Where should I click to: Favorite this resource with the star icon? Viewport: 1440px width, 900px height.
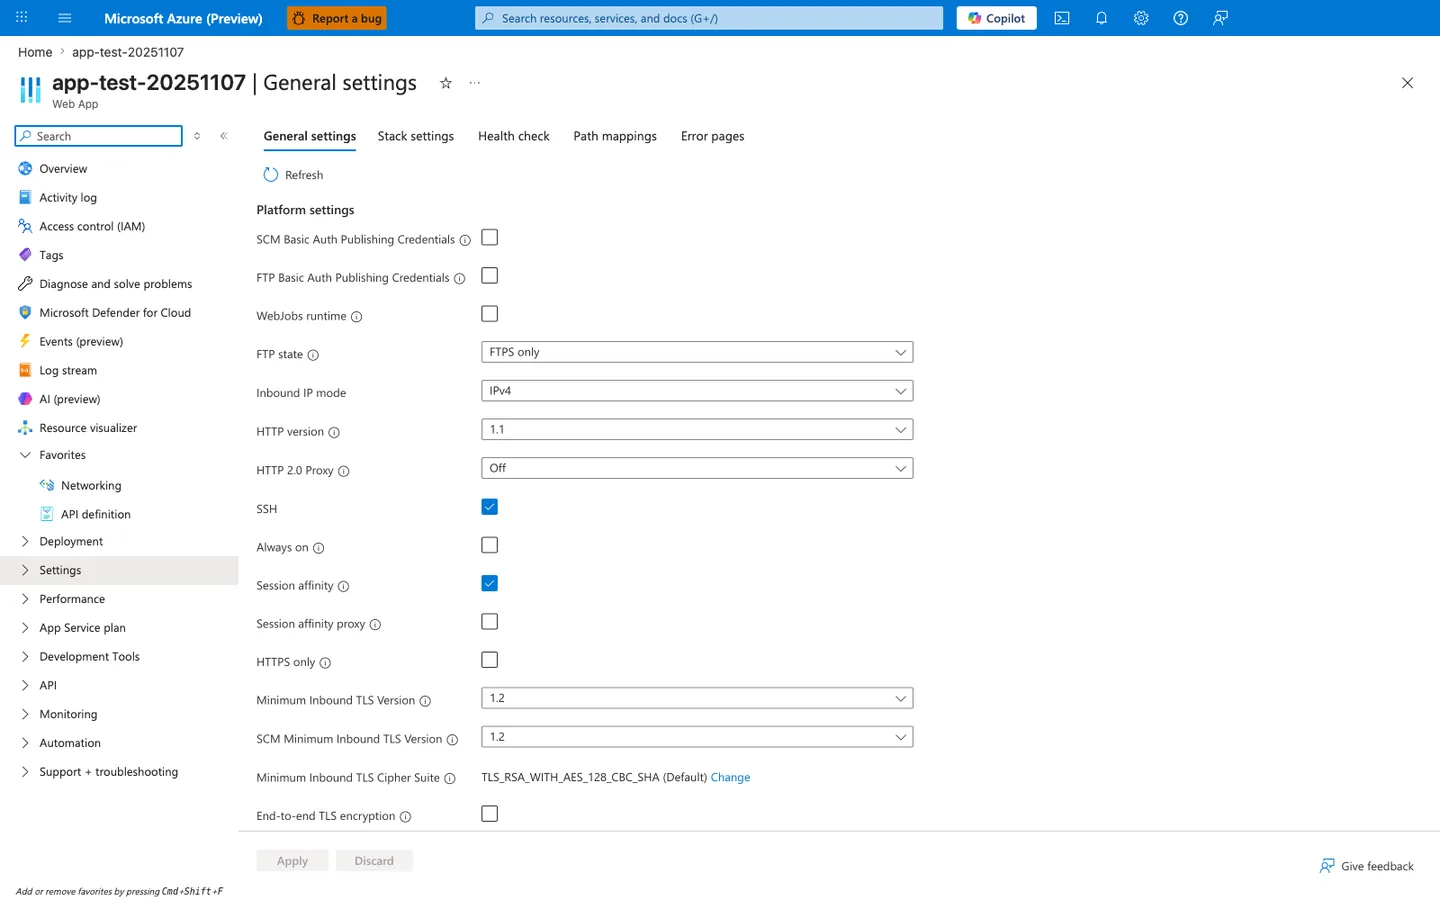click(446, 83)
